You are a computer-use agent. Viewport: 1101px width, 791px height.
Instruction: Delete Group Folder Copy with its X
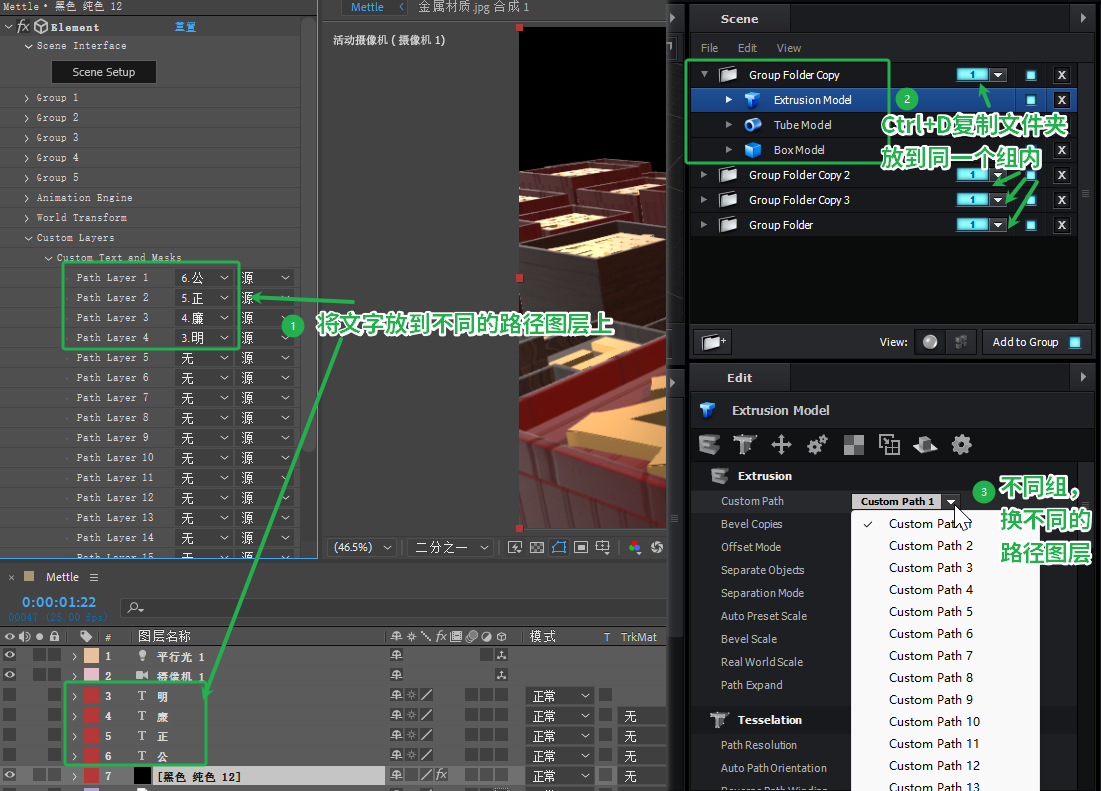(1062, 75)
